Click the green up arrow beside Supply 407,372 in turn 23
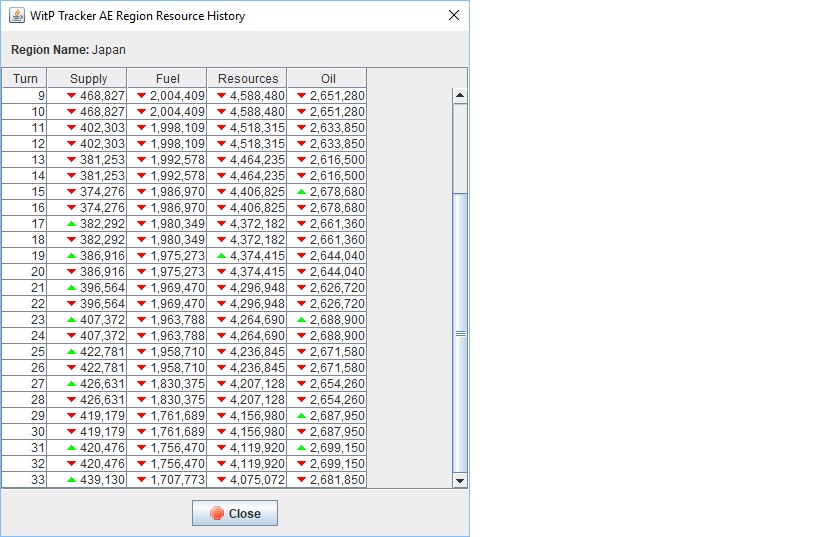The width and height of the screenshot is (819, 537). 72,320
